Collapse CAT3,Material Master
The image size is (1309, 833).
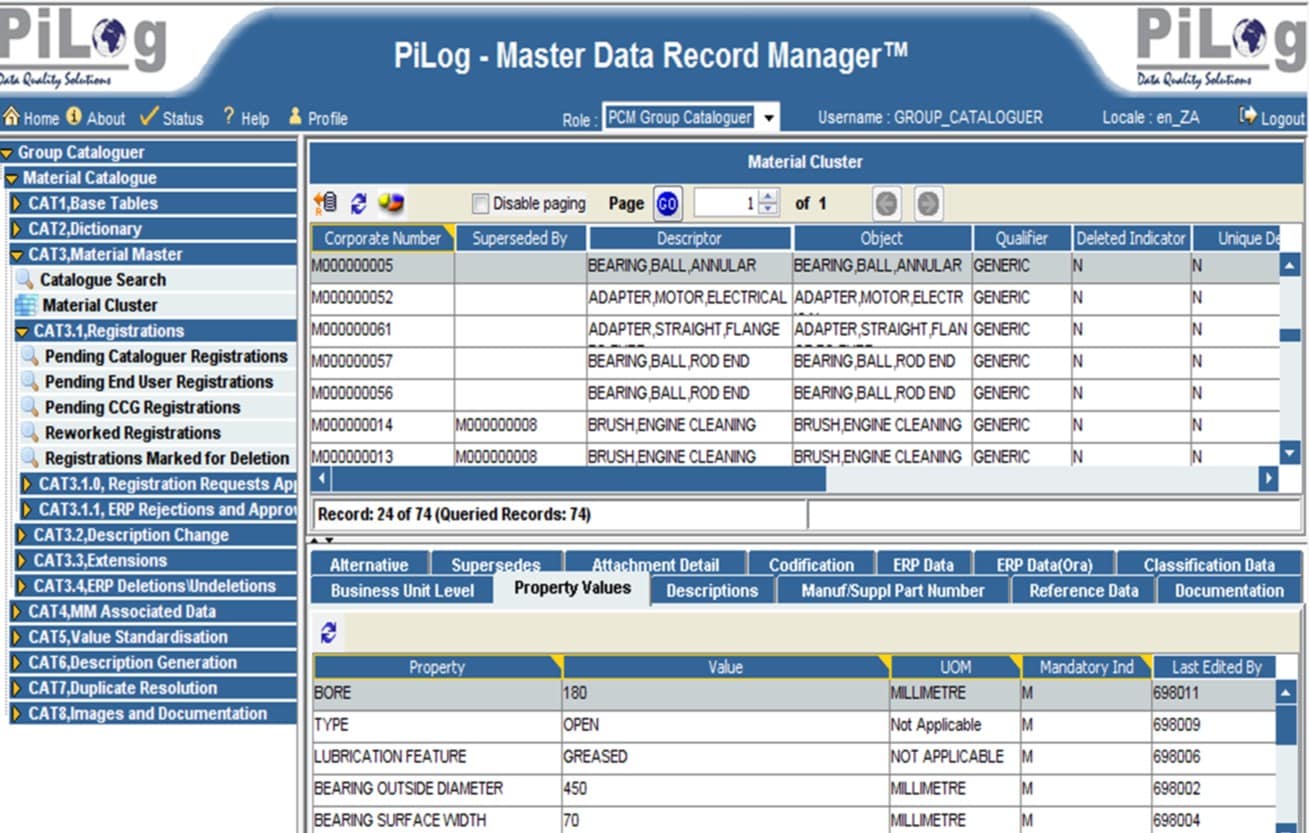19,255
